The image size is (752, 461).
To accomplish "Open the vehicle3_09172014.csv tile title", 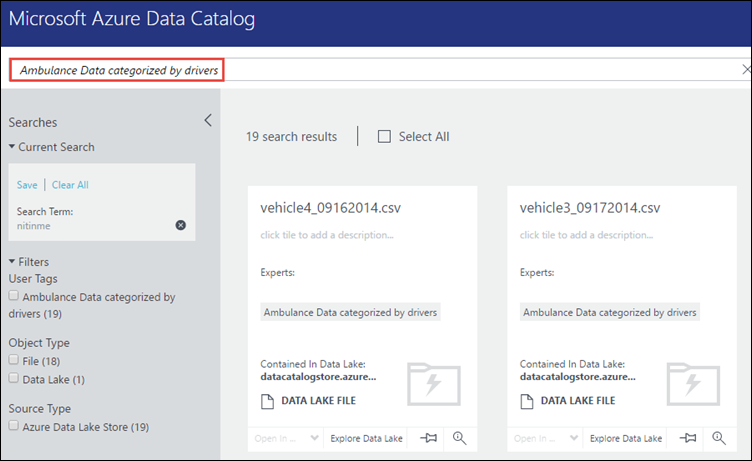I will pos(590,208).
